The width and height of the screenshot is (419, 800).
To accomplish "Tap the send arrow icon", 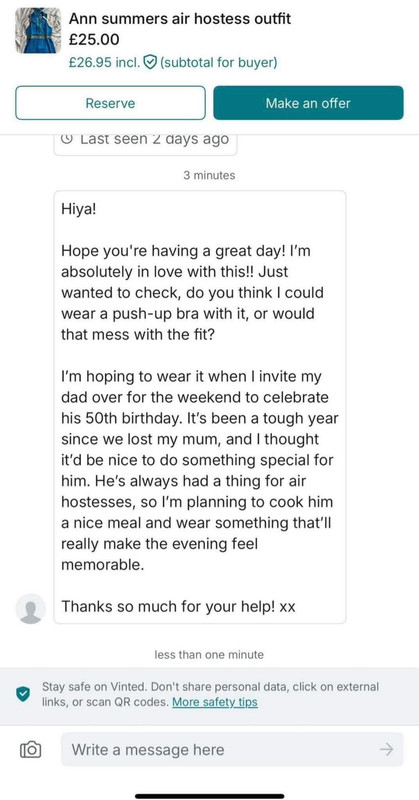I will pyautogui.click(x=386, y=749).
